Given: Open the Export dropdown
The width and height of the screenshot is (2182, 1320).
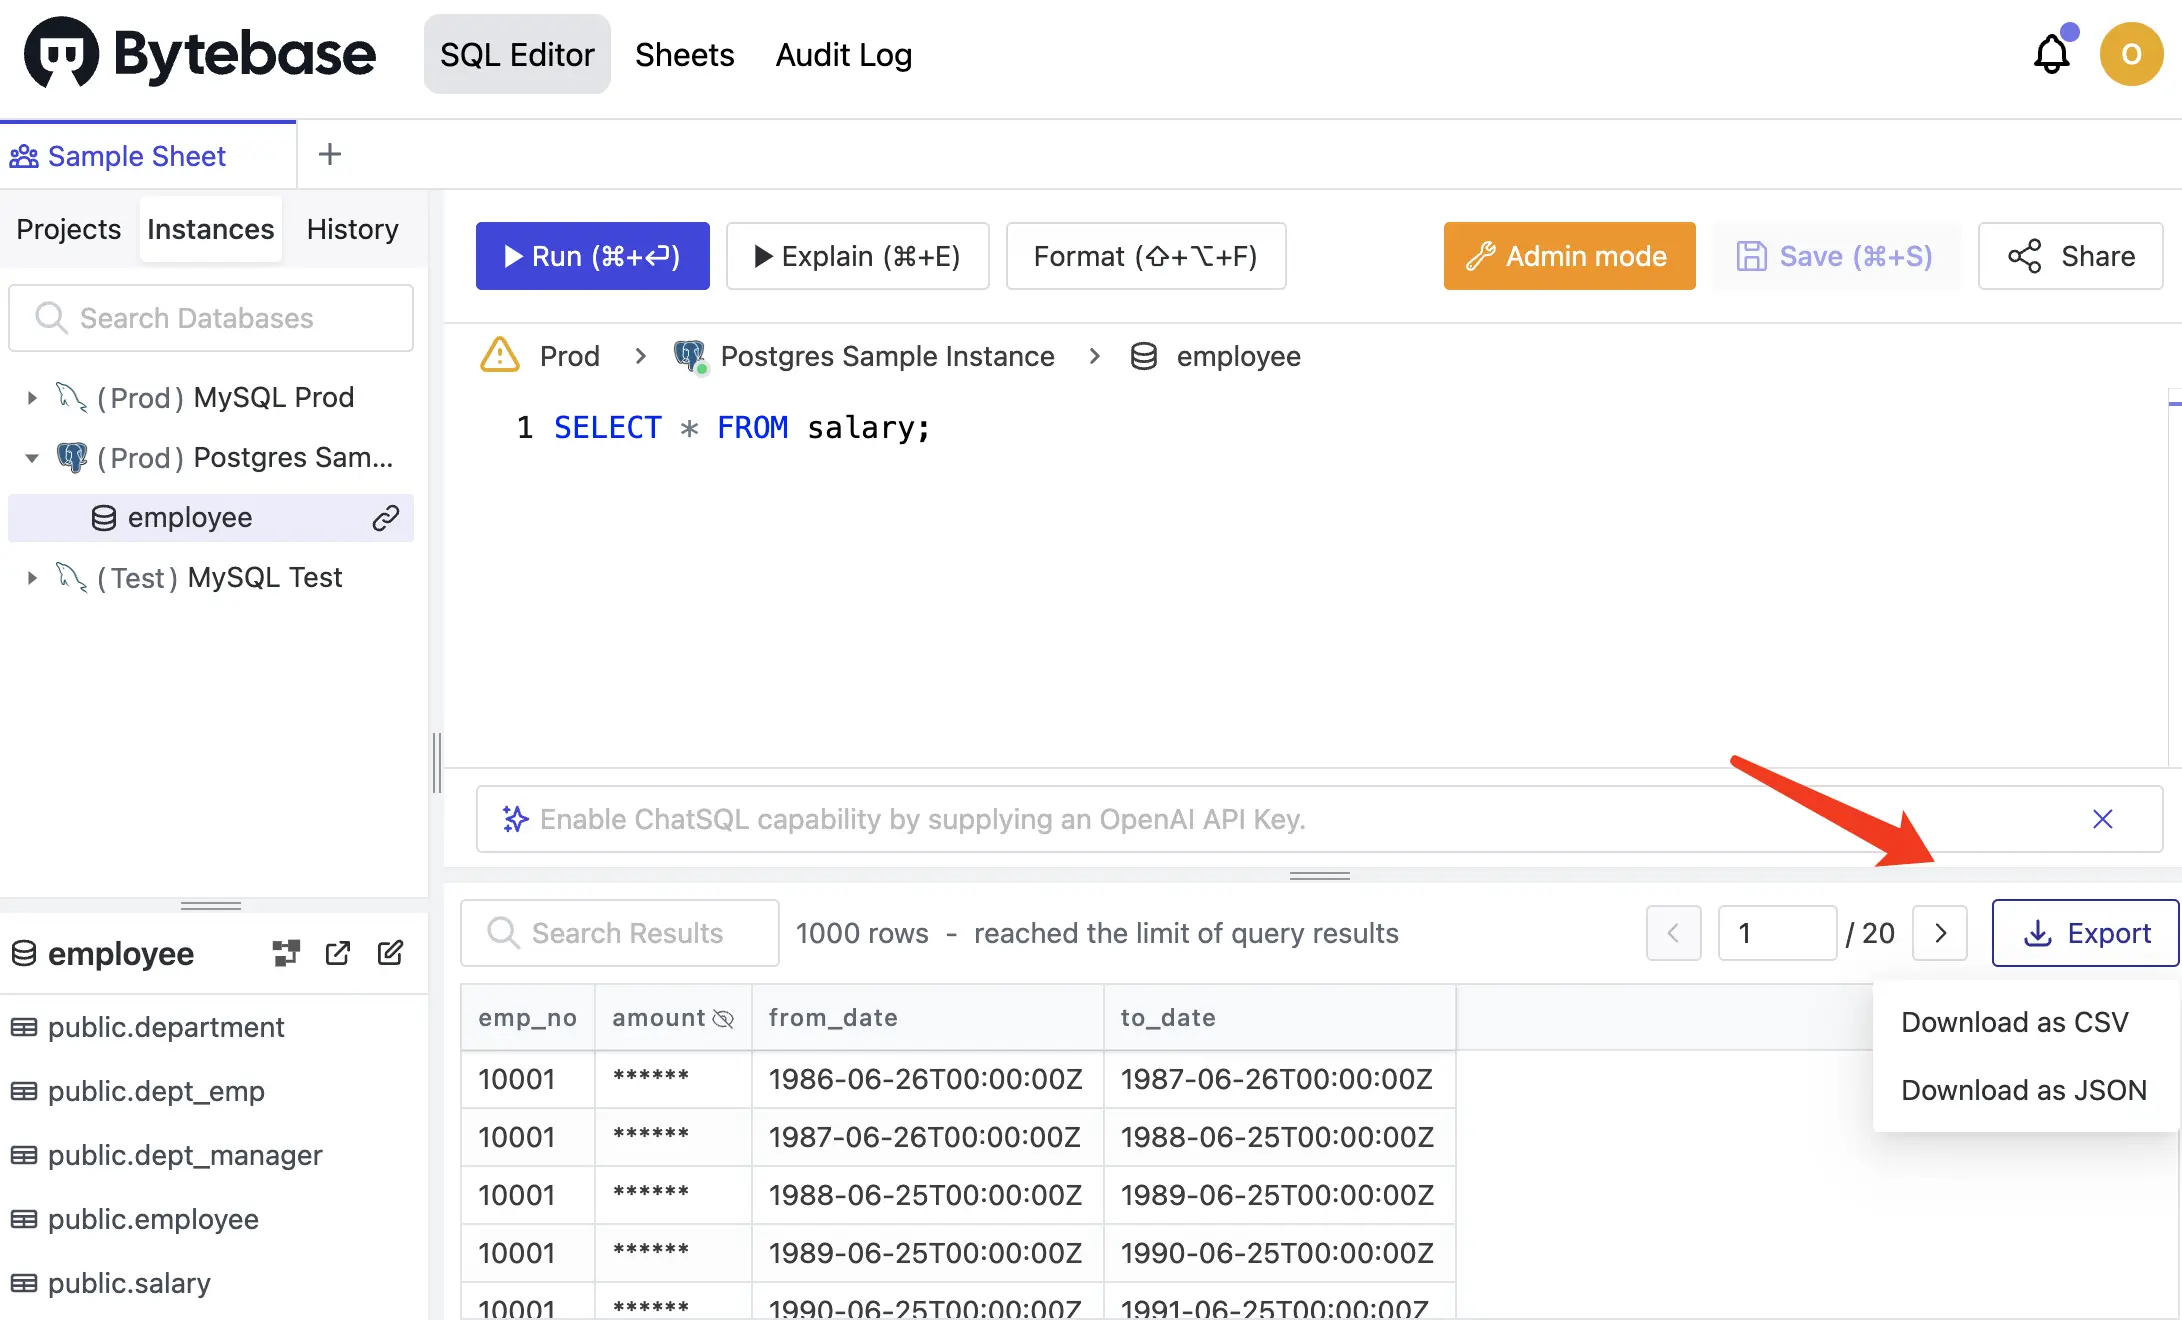Looking at the screenshot, I should pos(2086,933).
